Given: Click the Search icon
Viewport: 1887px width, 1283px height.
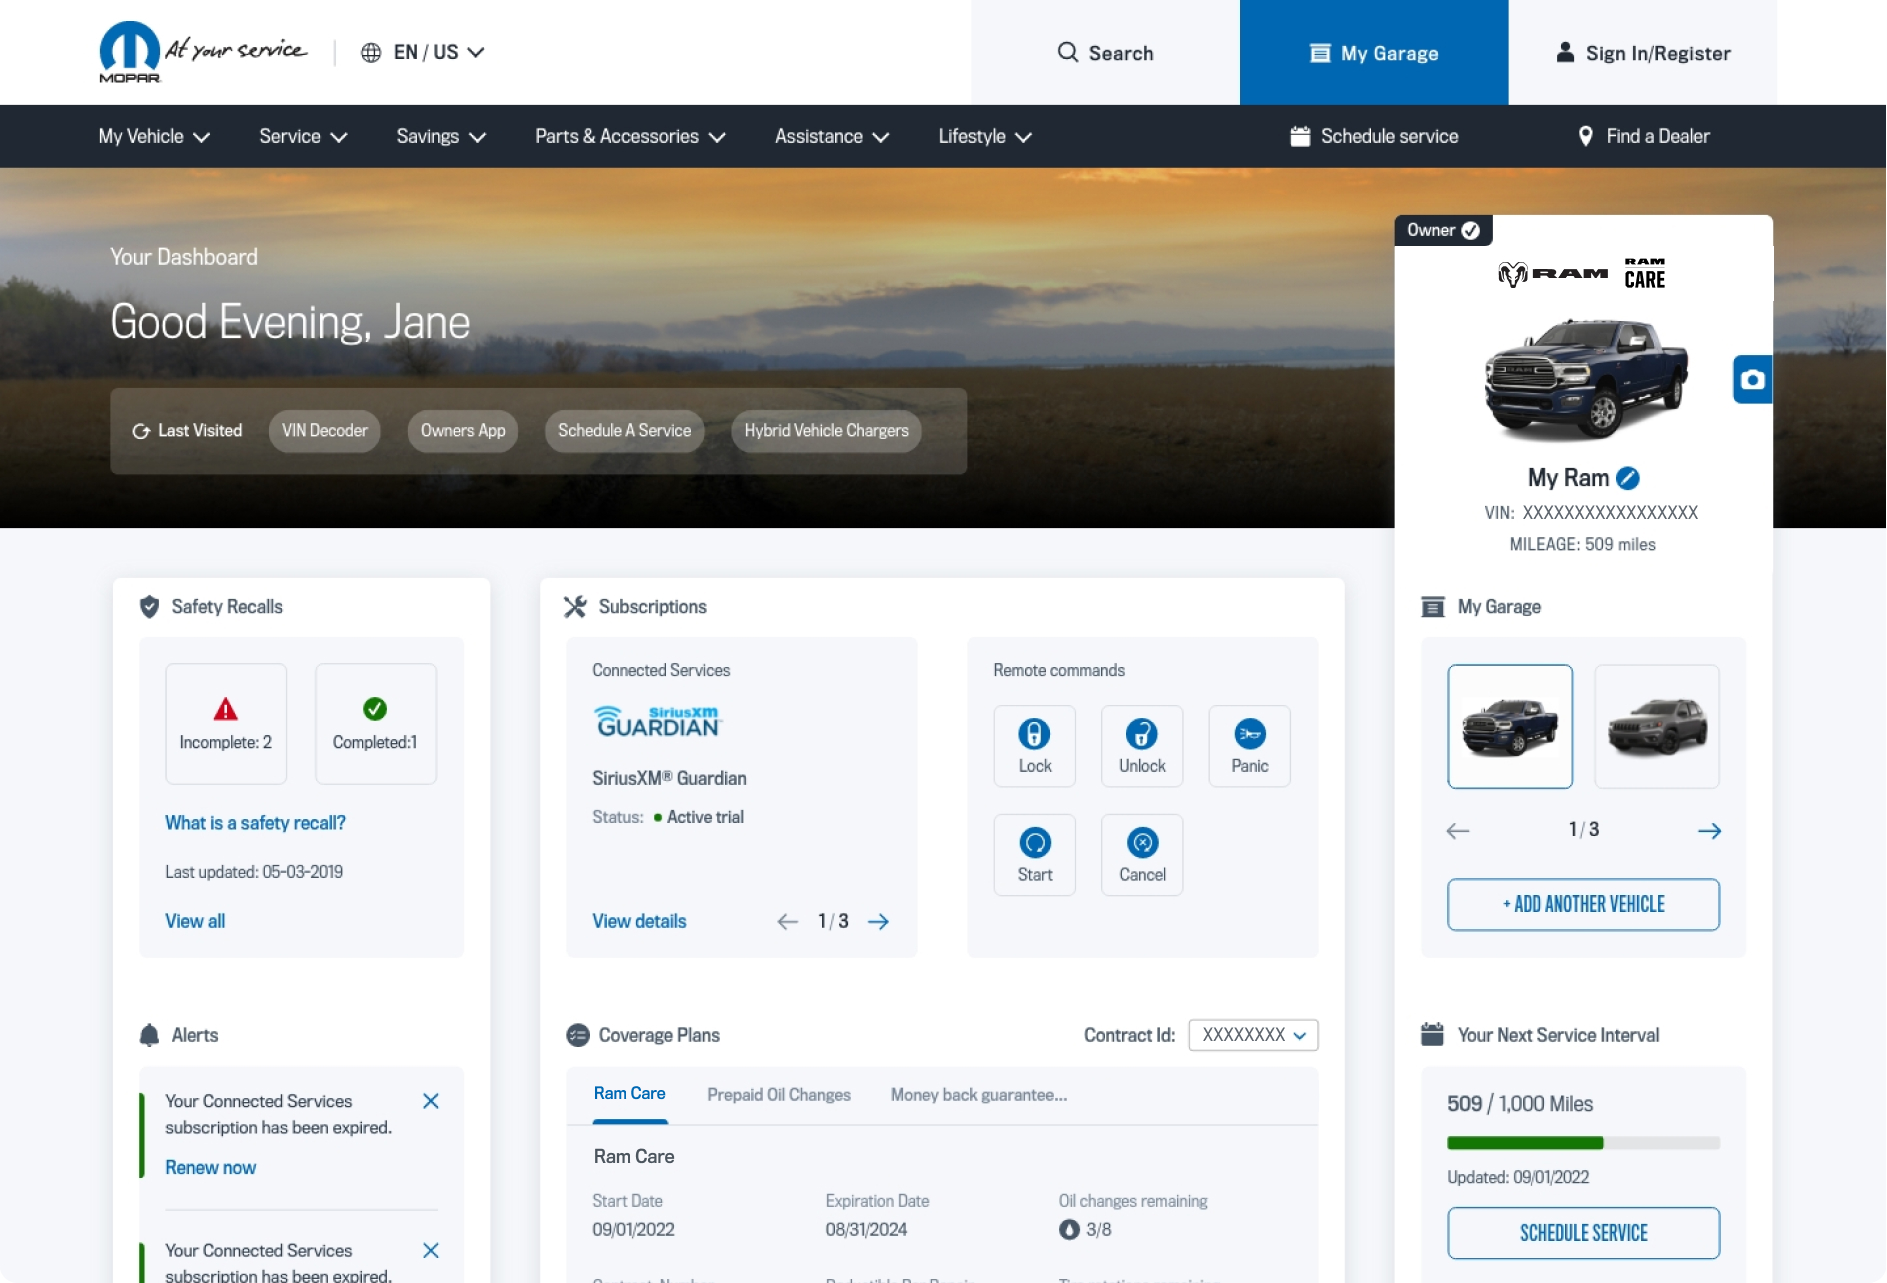Looking at the screenshot, I should pyautogui.click(x=1068, y=53).
